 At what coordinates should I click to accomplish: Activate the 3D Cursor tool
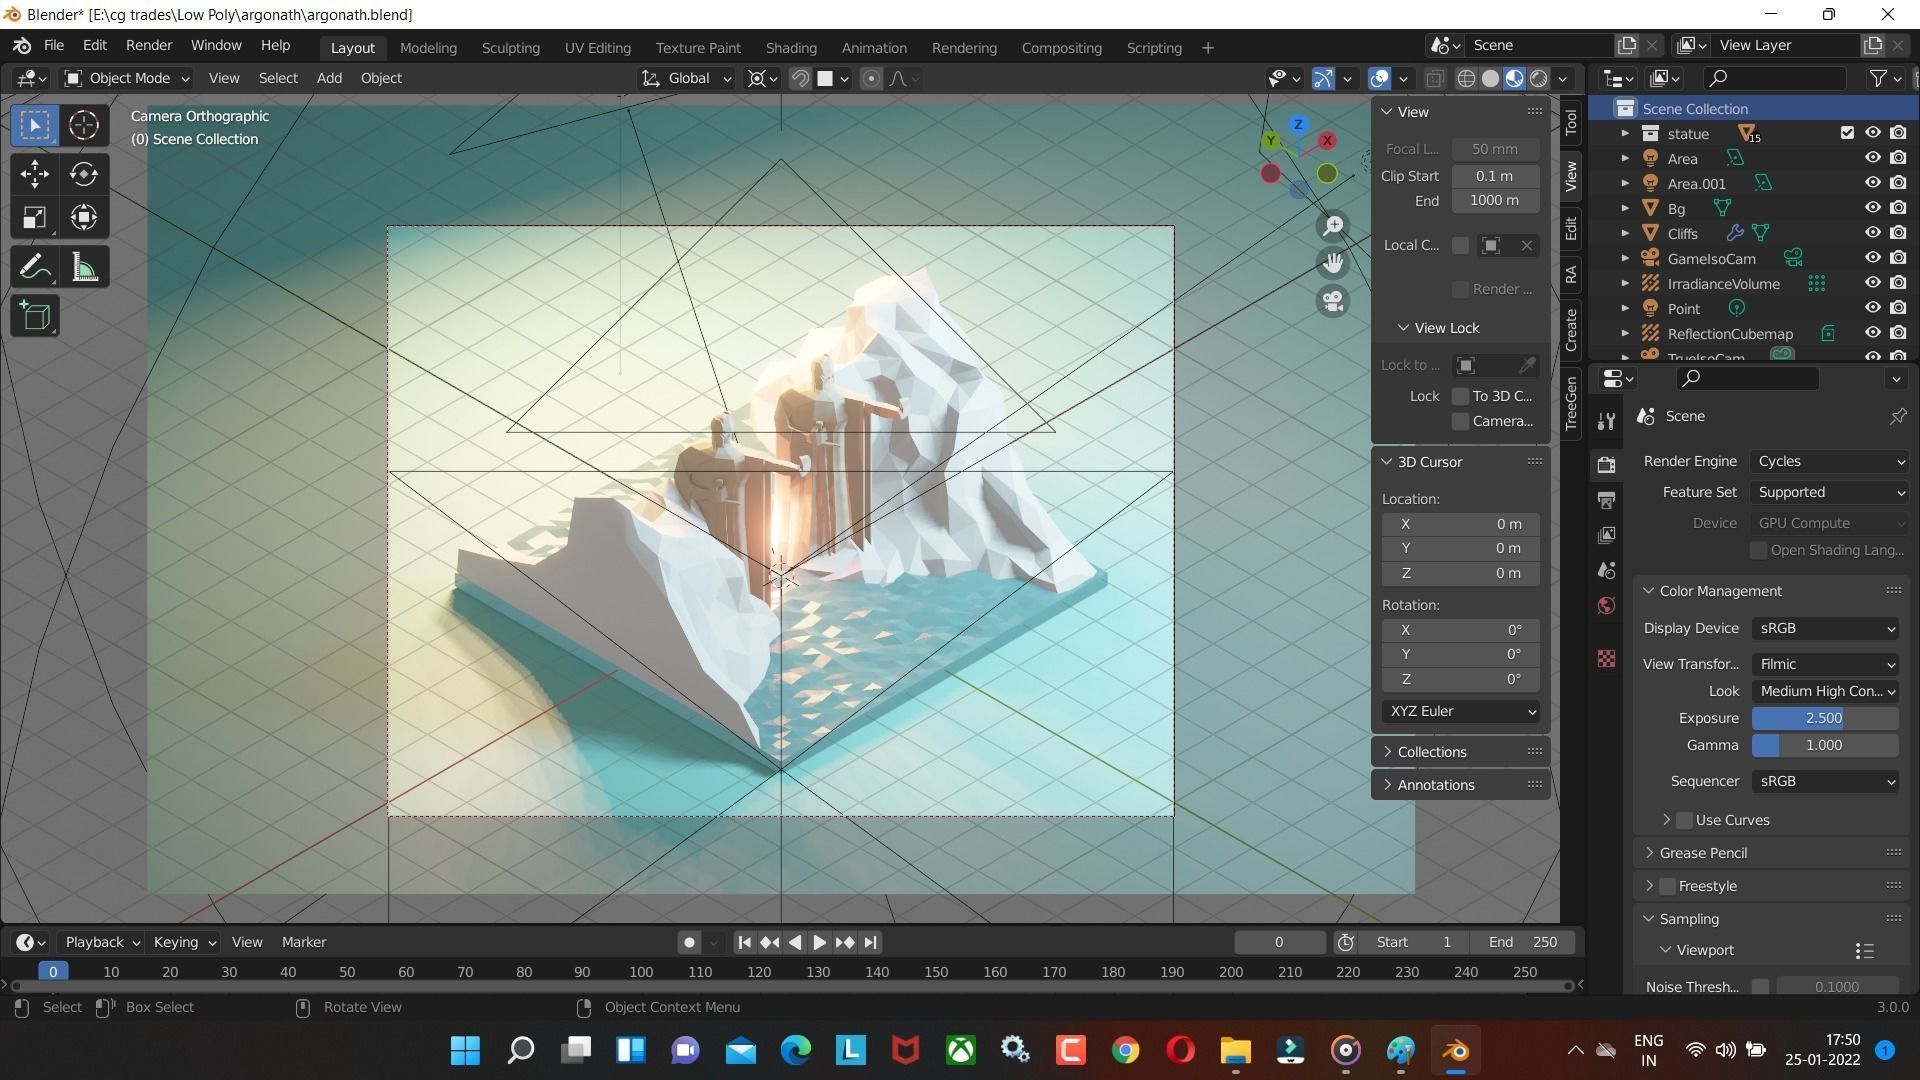point(84,125)
